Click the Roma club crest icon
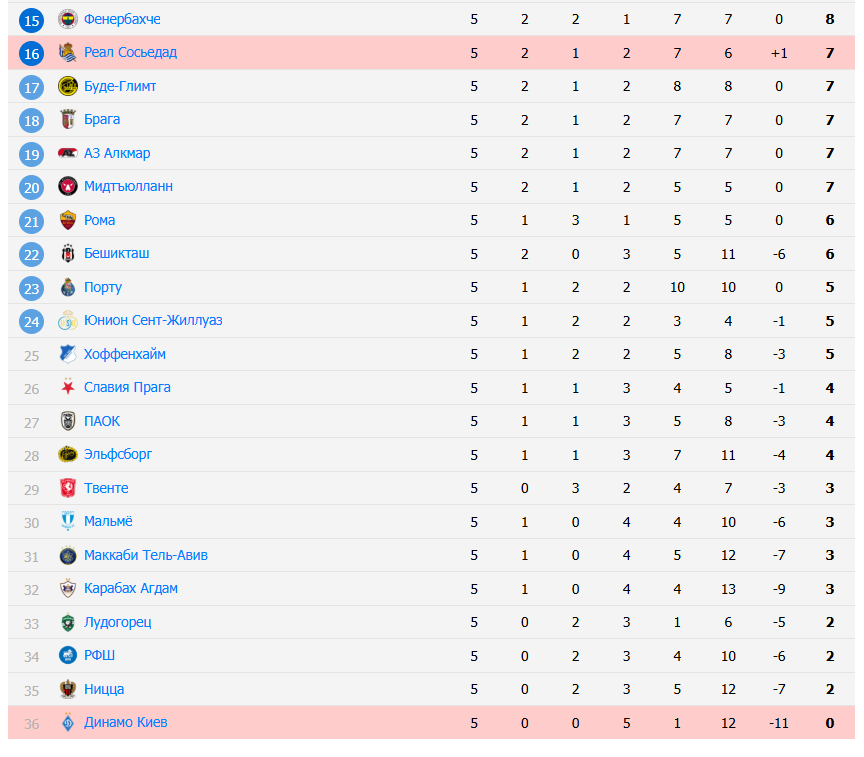The width and height of the screenshot is (864, 757). click(67, 220)
